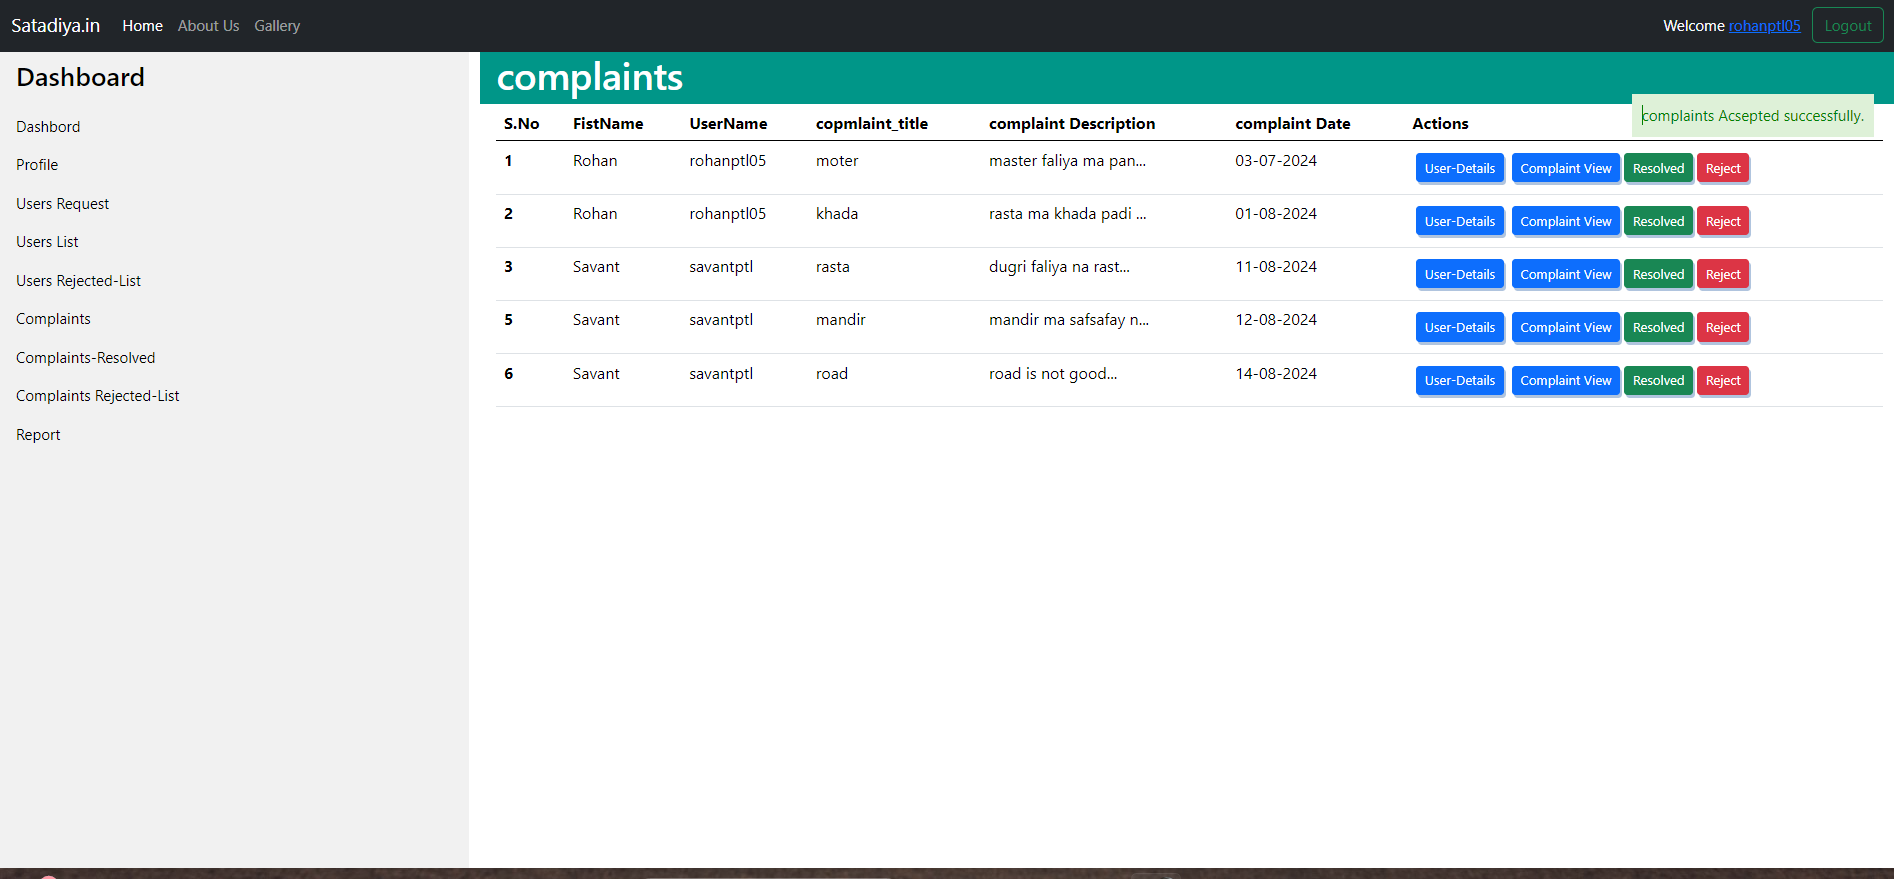Screen dimensions: 1894x879
Task: Reject the mandir complaint
Action: point(1722,328)
